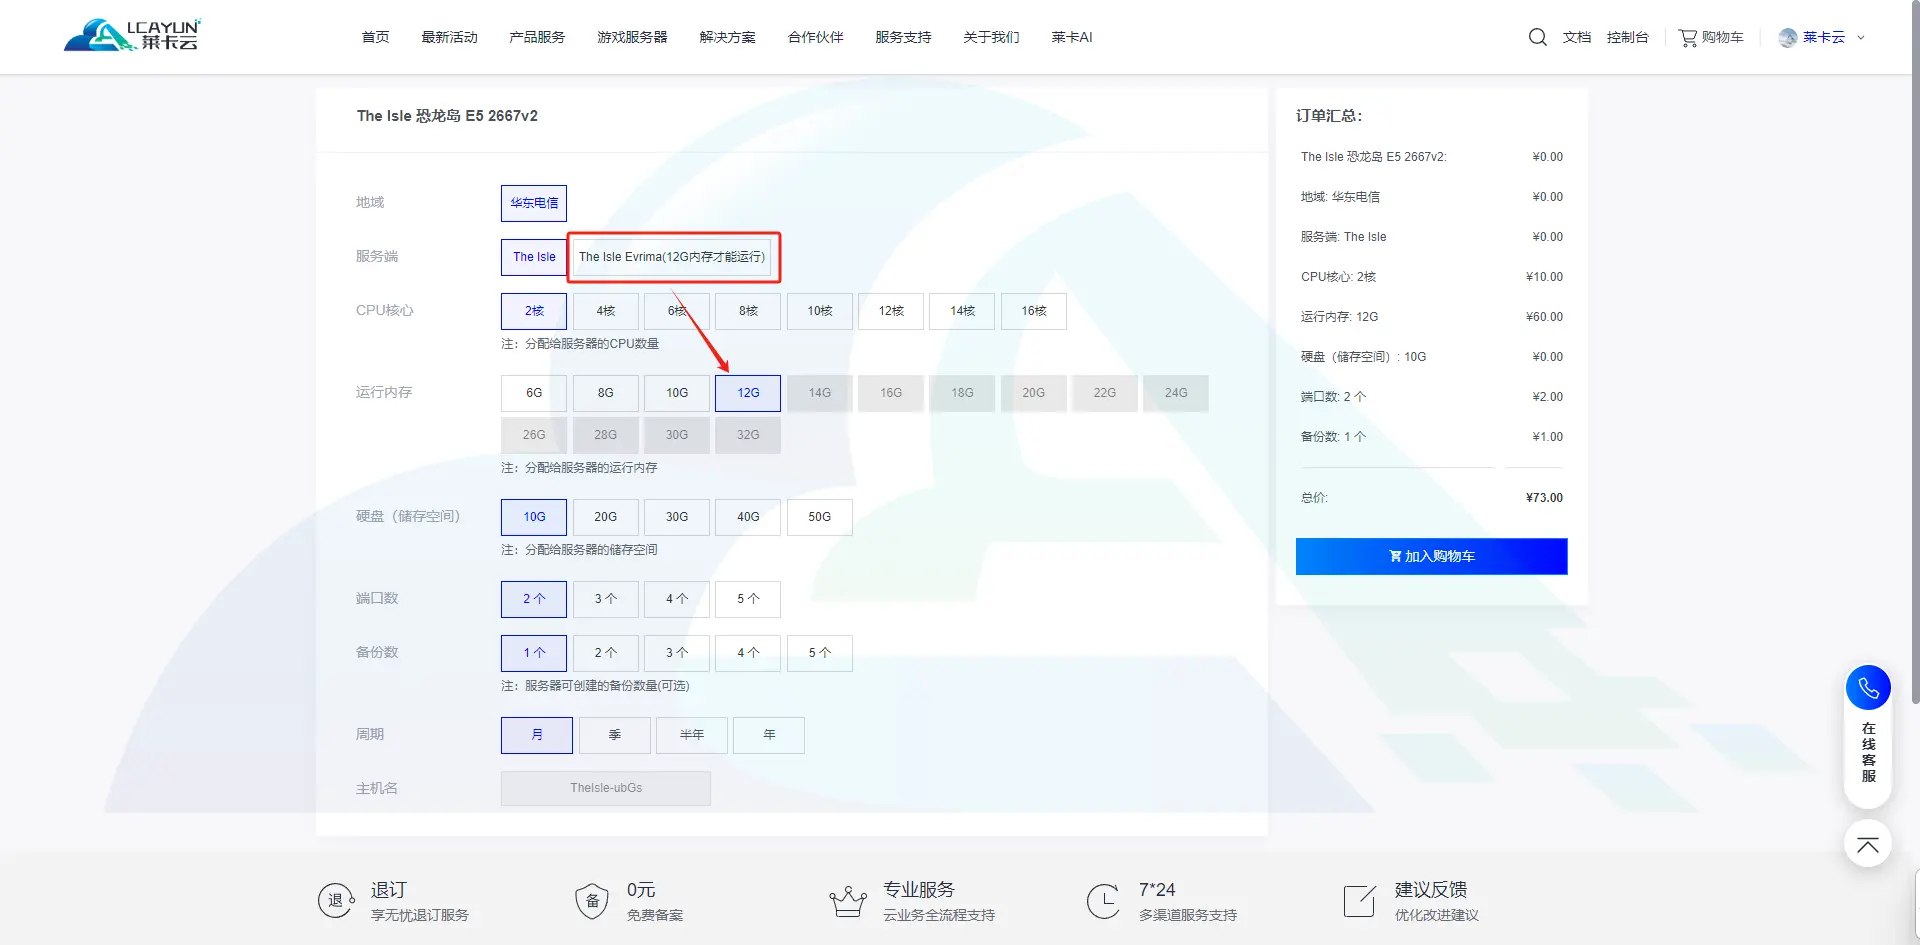
Task: Set backup count to 3个
Action: tap(677, 653)
